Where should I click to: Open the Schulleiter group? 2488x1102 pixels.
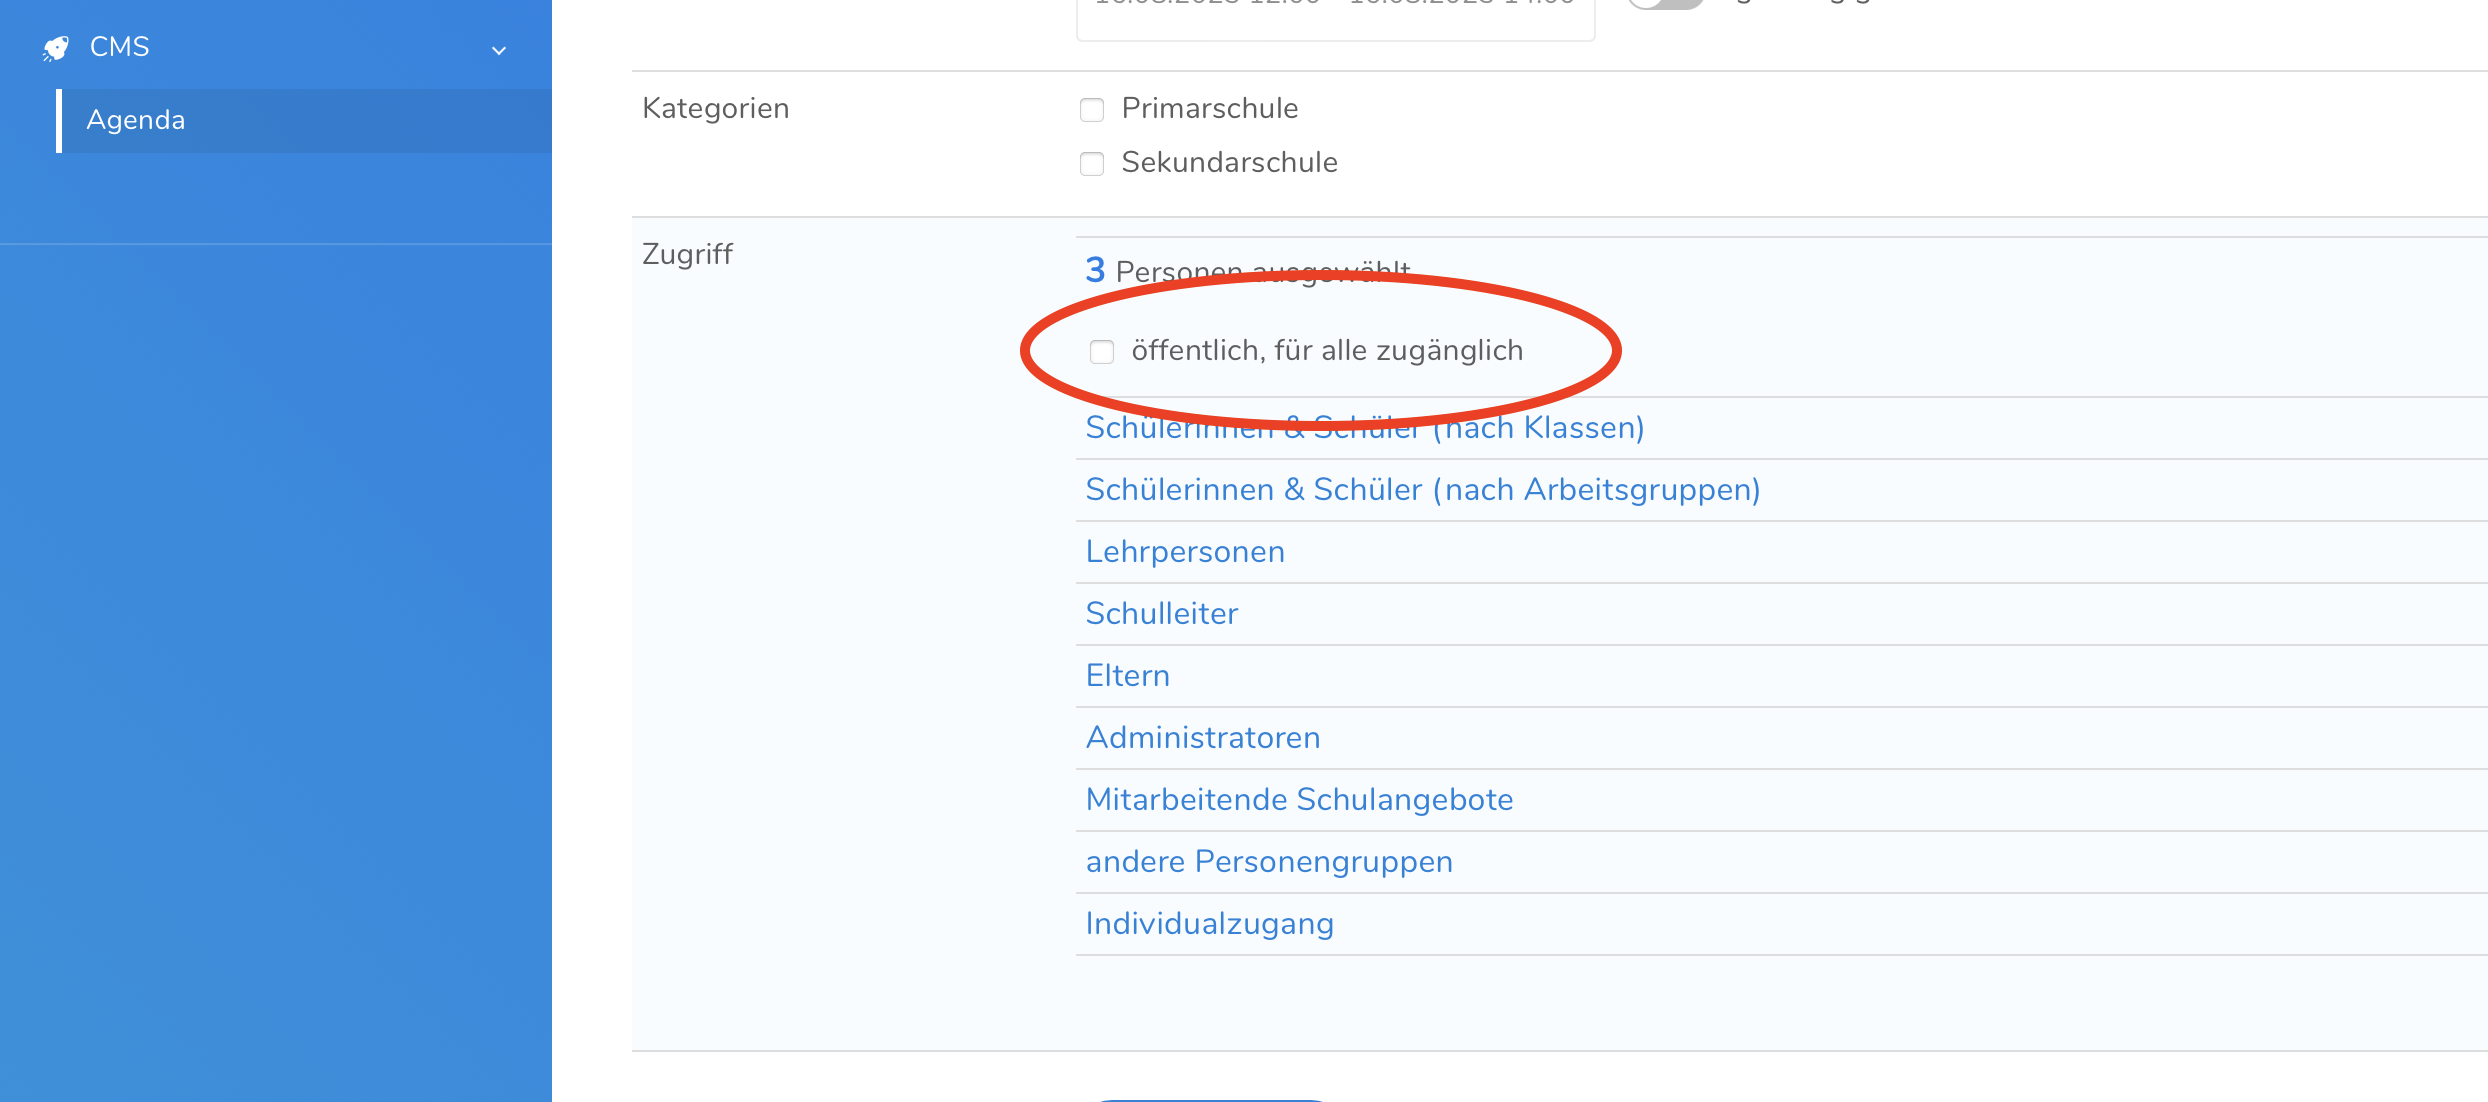coord(1161,614)
